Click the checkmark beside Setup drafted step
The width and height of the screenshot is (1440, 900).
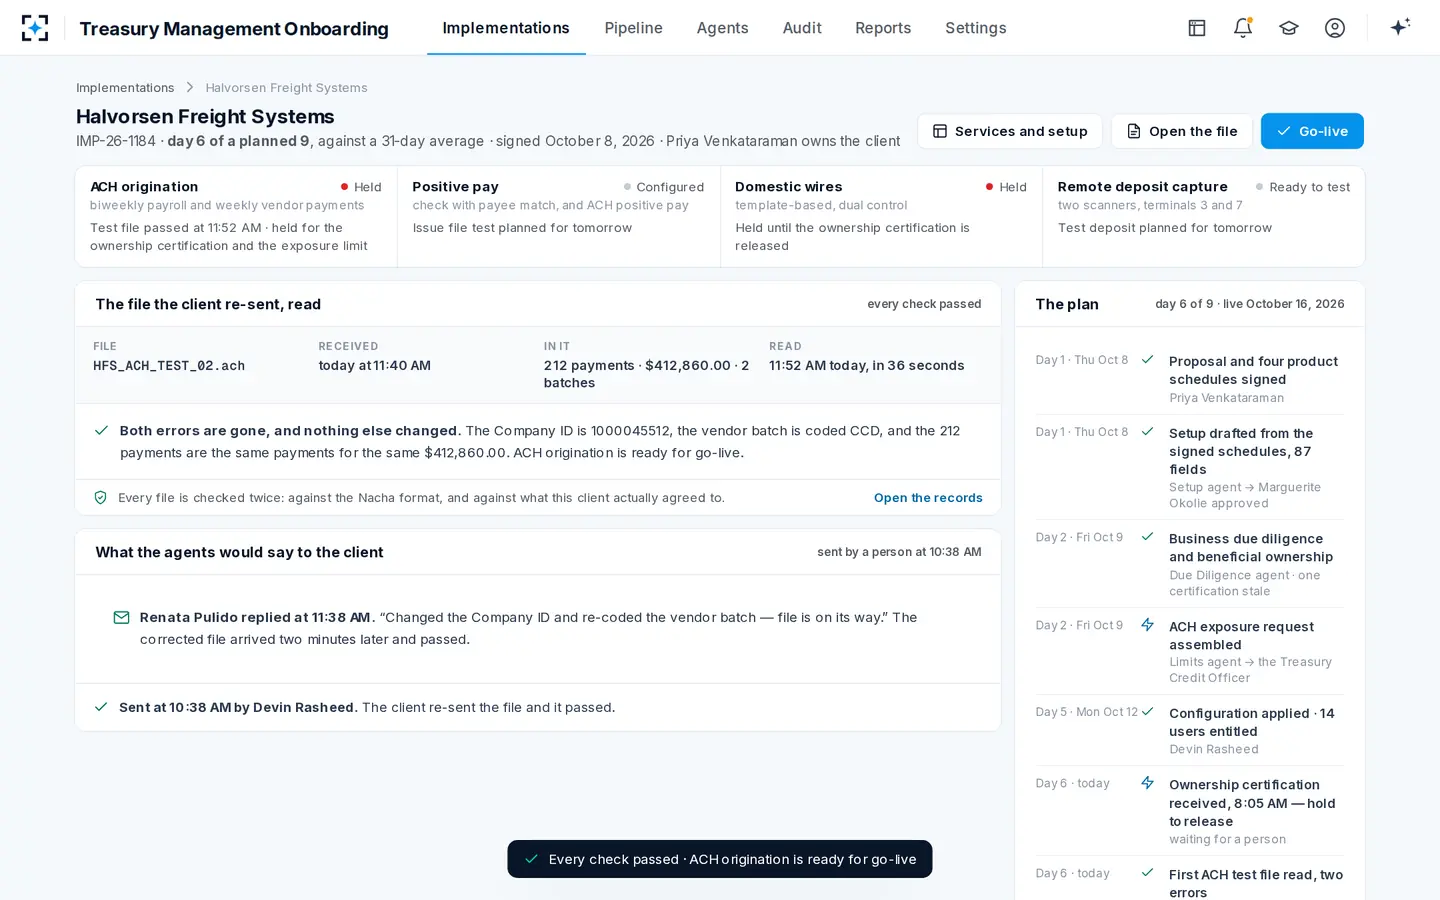1148,432
